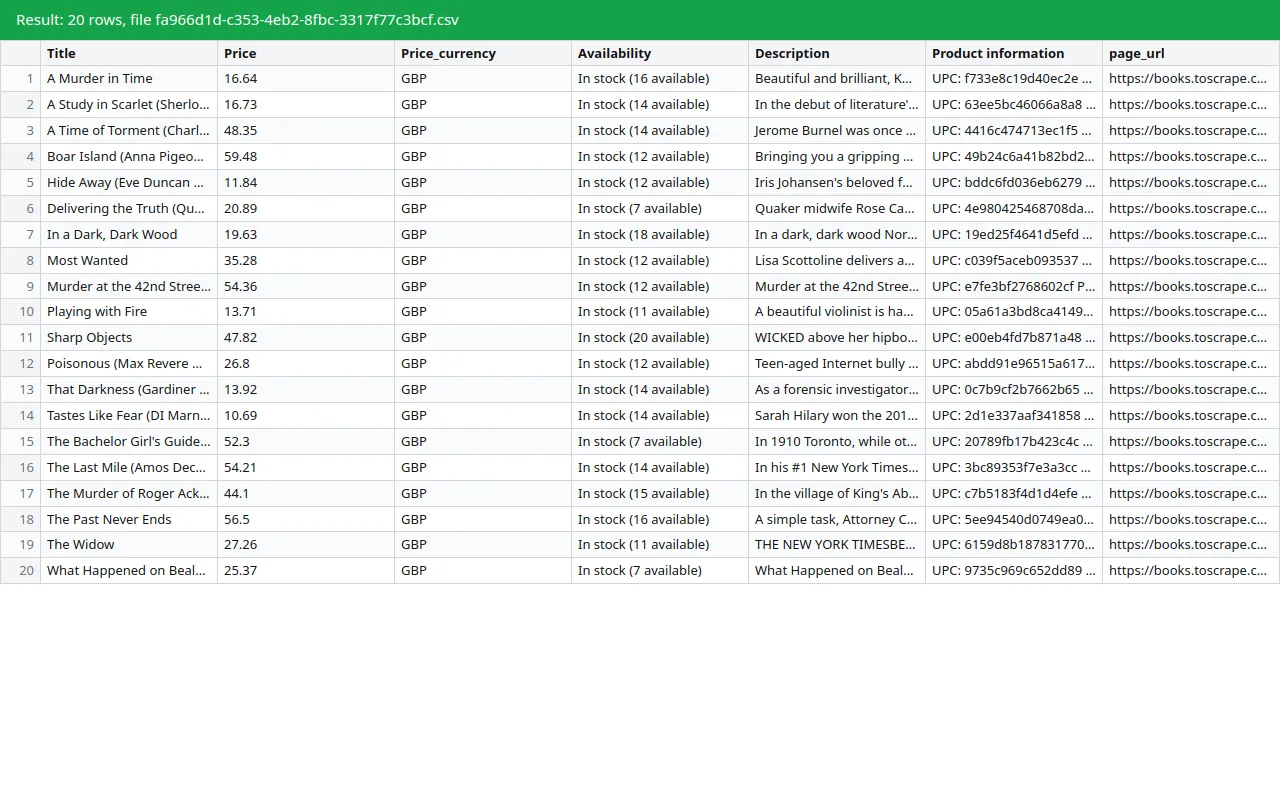
Task: Click description 'THE NEW YORK TIMESBE...'
Action: pos(837,545)
